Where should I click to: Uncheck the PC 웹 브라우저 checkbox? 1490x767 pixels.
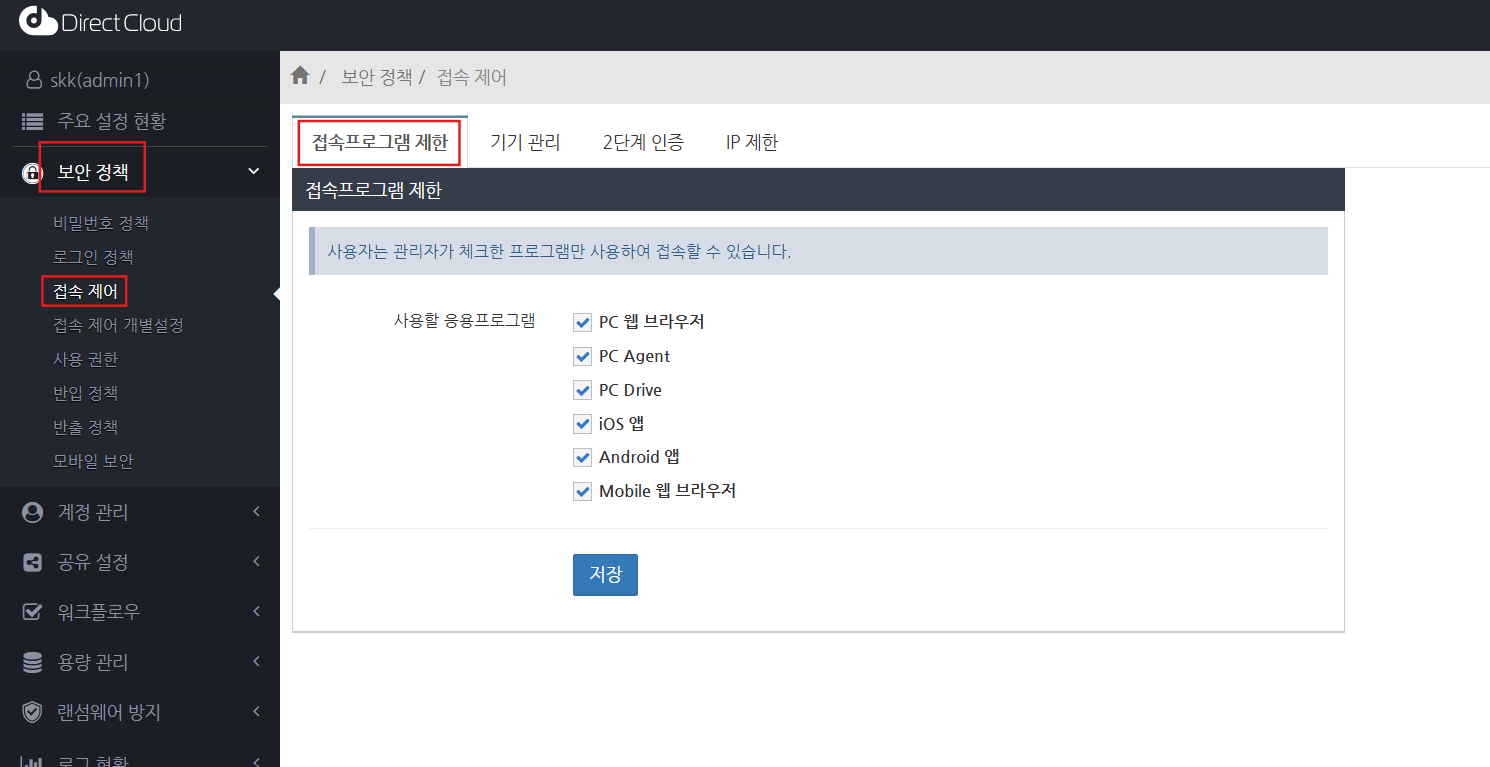coord(583,322)
